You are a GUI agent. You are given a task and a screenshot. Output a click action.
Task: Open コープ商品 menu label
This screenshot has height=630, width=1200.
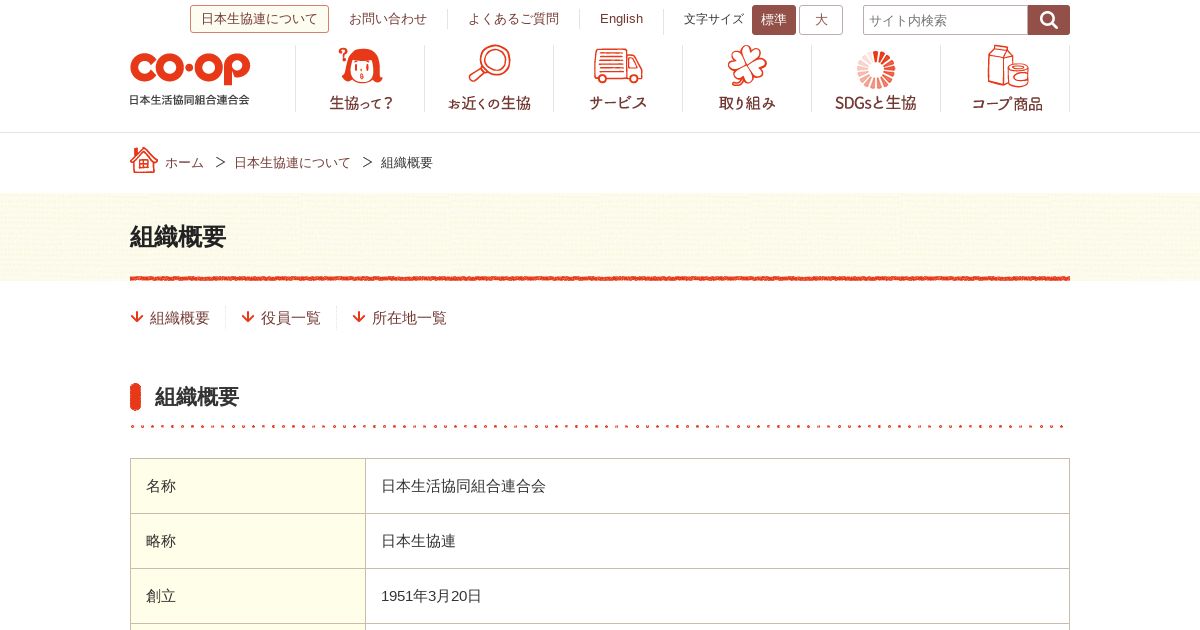point(1007,103)
